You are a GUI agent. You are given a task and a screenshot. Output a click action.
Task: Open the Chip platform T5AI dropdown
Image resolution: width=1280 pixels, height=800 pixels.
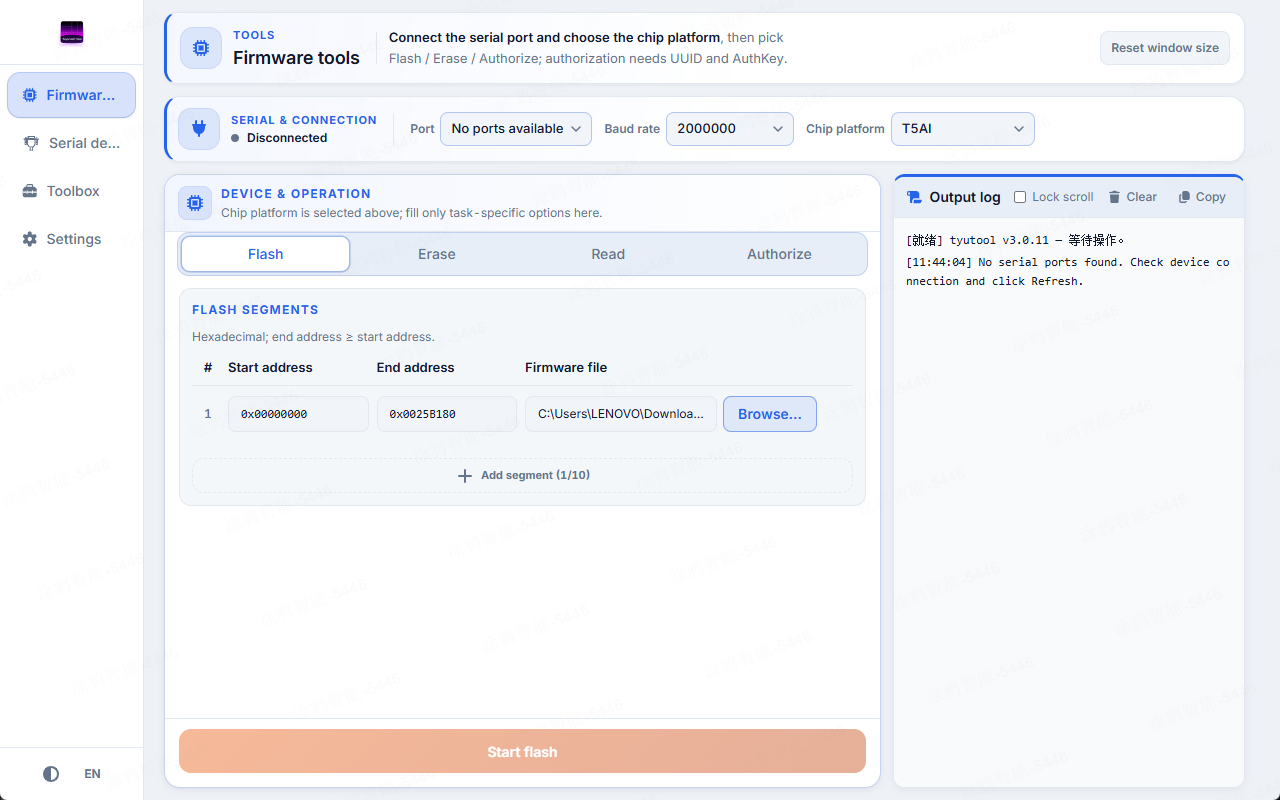963,129
